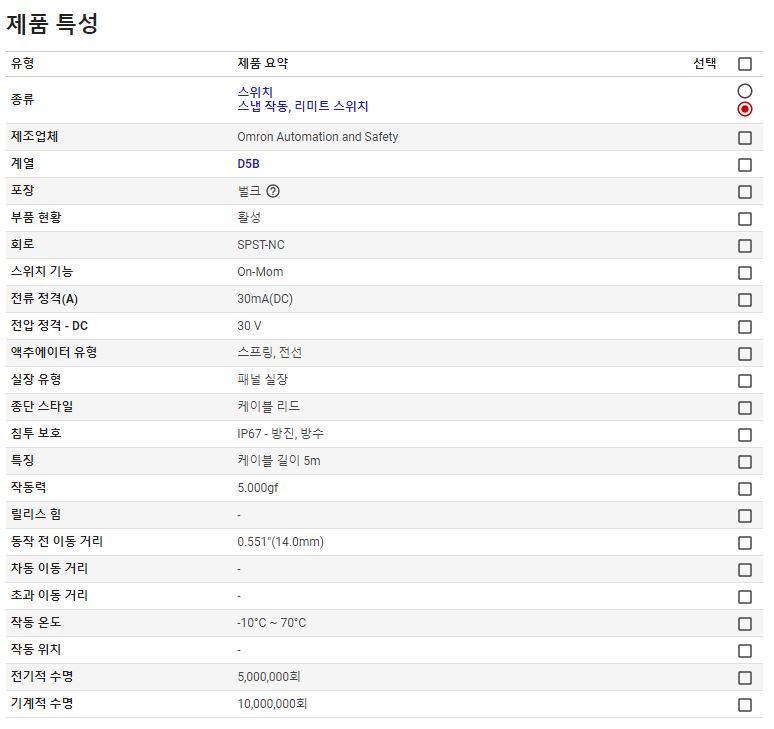774x729 pixels.
Task: Check the 제조업체 Omron row checkbox
Action: coord(744,138)
